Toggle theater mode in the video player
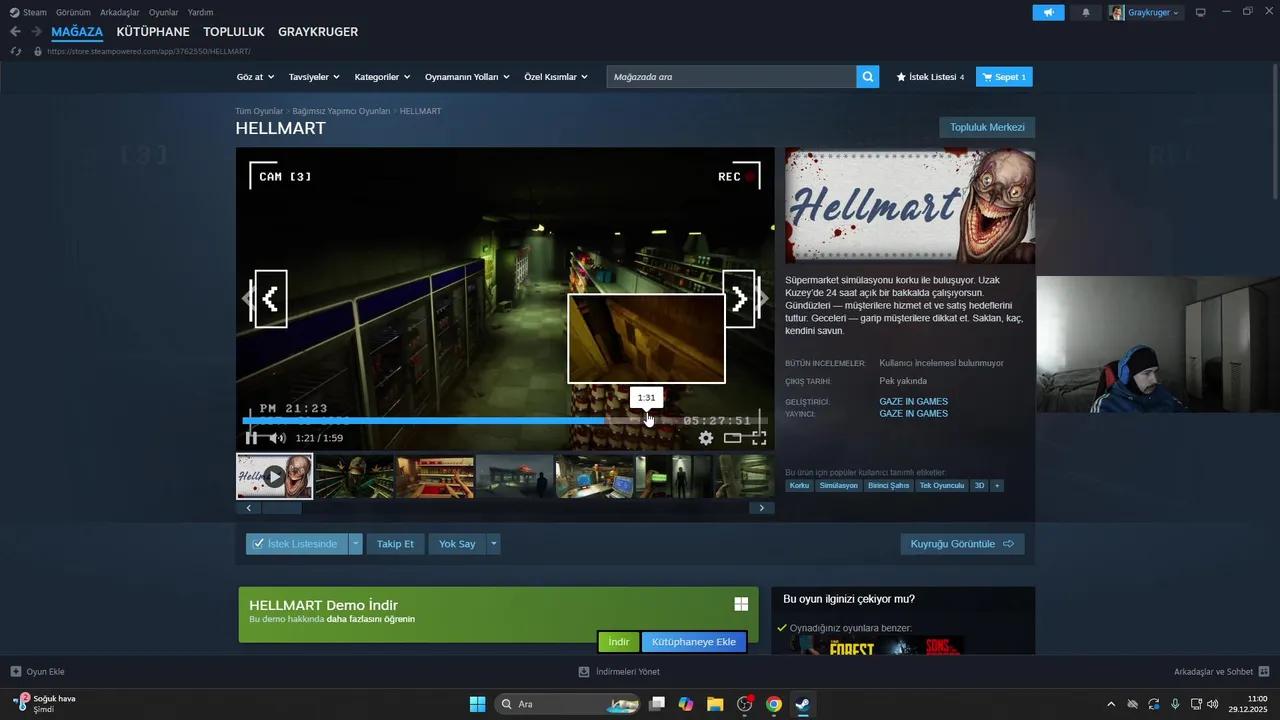The image size is (1280, 720). point(733,438)
